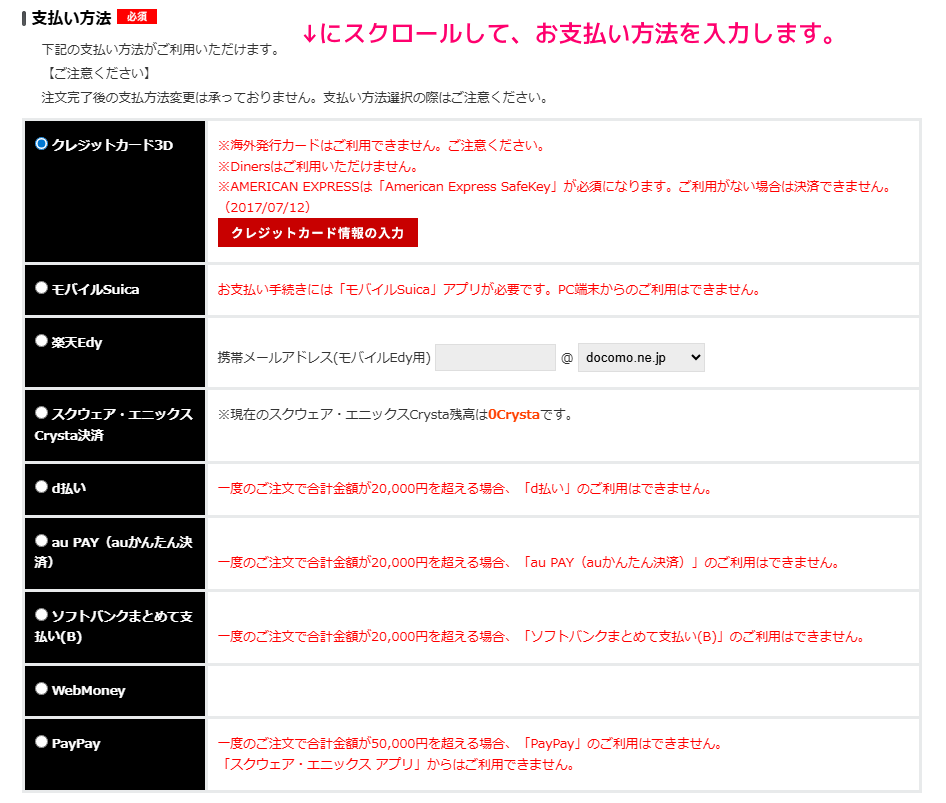Screen dimensions: 946x803
Task: Click the クレジットカード情報の入力 button
Action: pyautogui.click(x=318, y=232)
